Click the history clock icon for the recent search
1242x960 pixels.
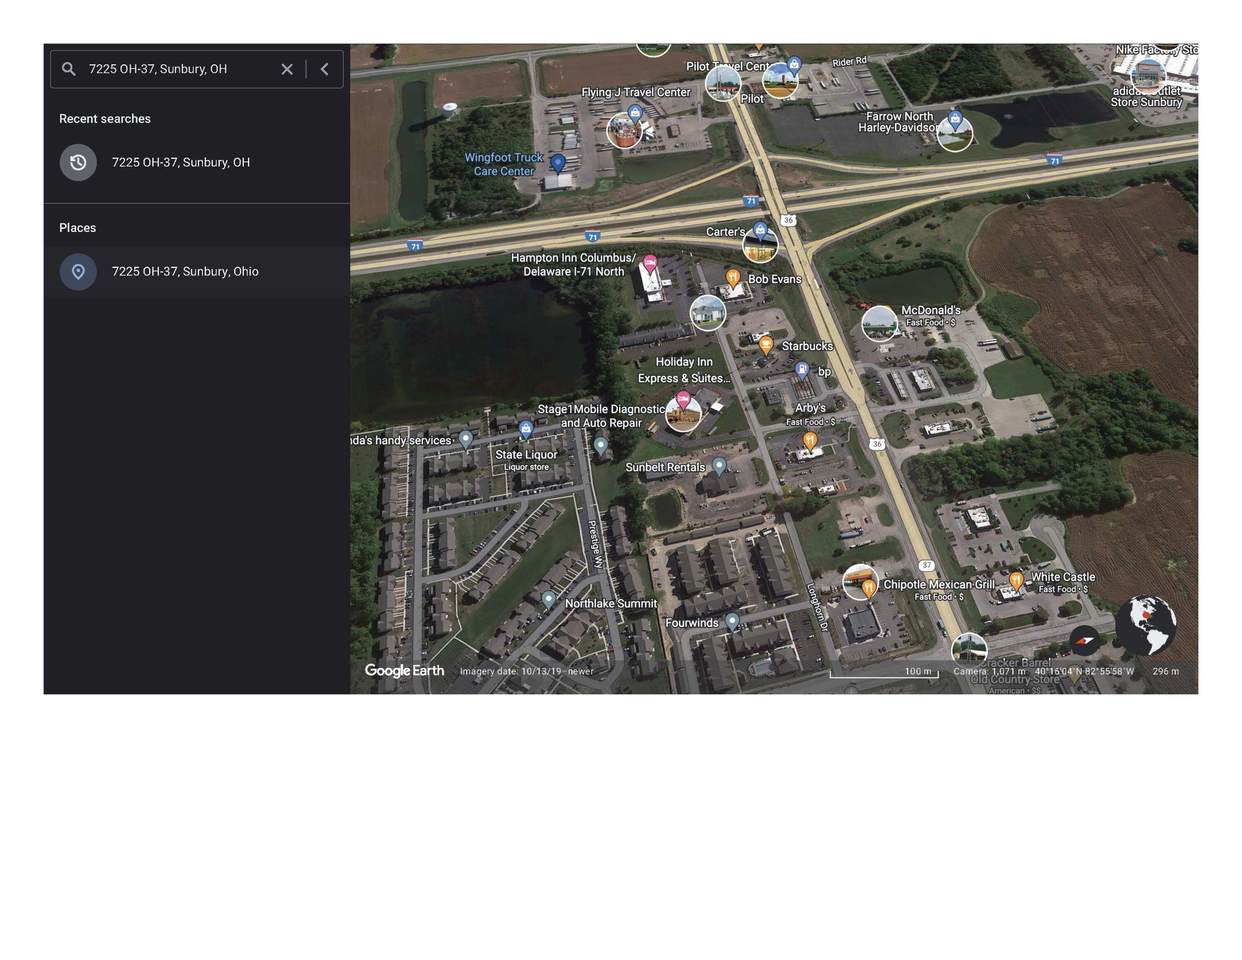pyautogui.click(x=78, y=162)
